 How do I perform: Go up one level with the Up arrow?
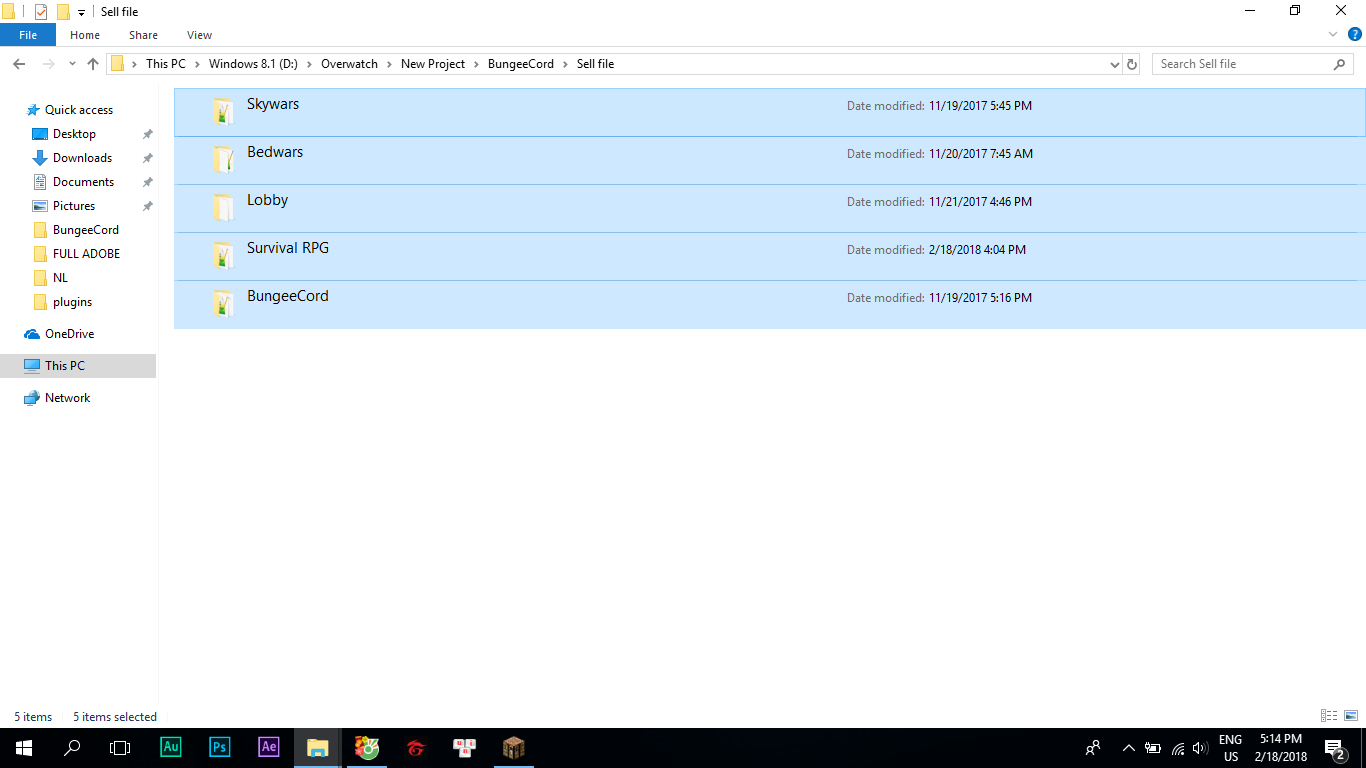93,64
